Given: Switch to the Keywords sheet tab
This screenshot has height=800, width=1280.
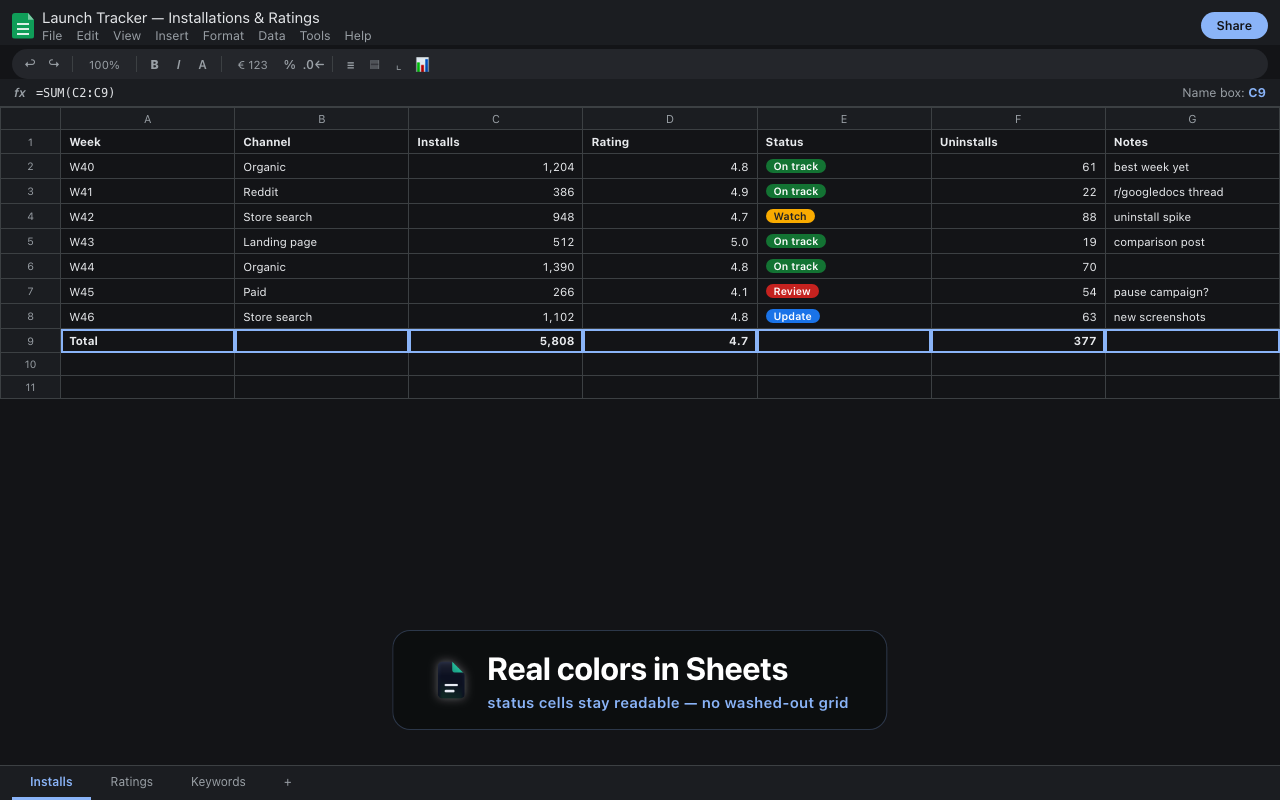Looking at the screenshot, I should coord(218,782).
